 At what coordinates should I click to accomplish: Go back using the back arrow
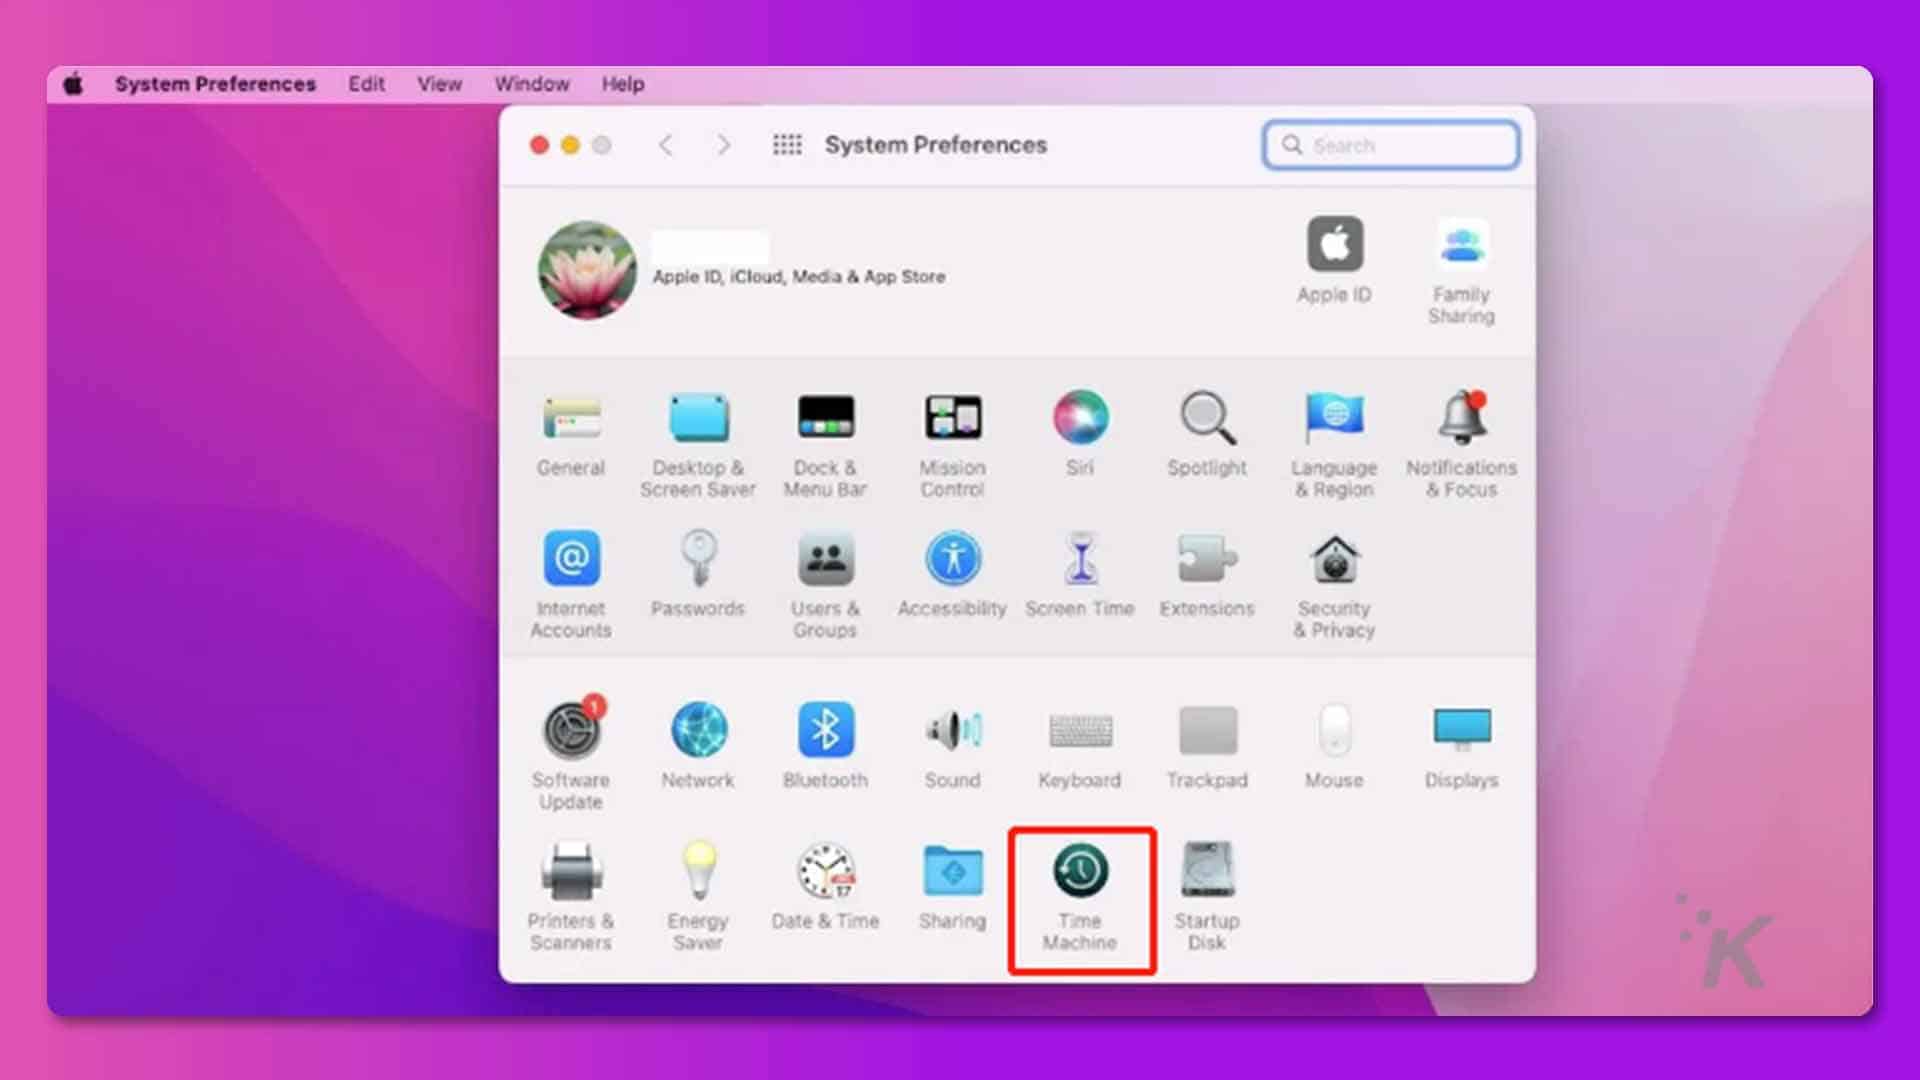pyautogui.click(x=666, y=144)
